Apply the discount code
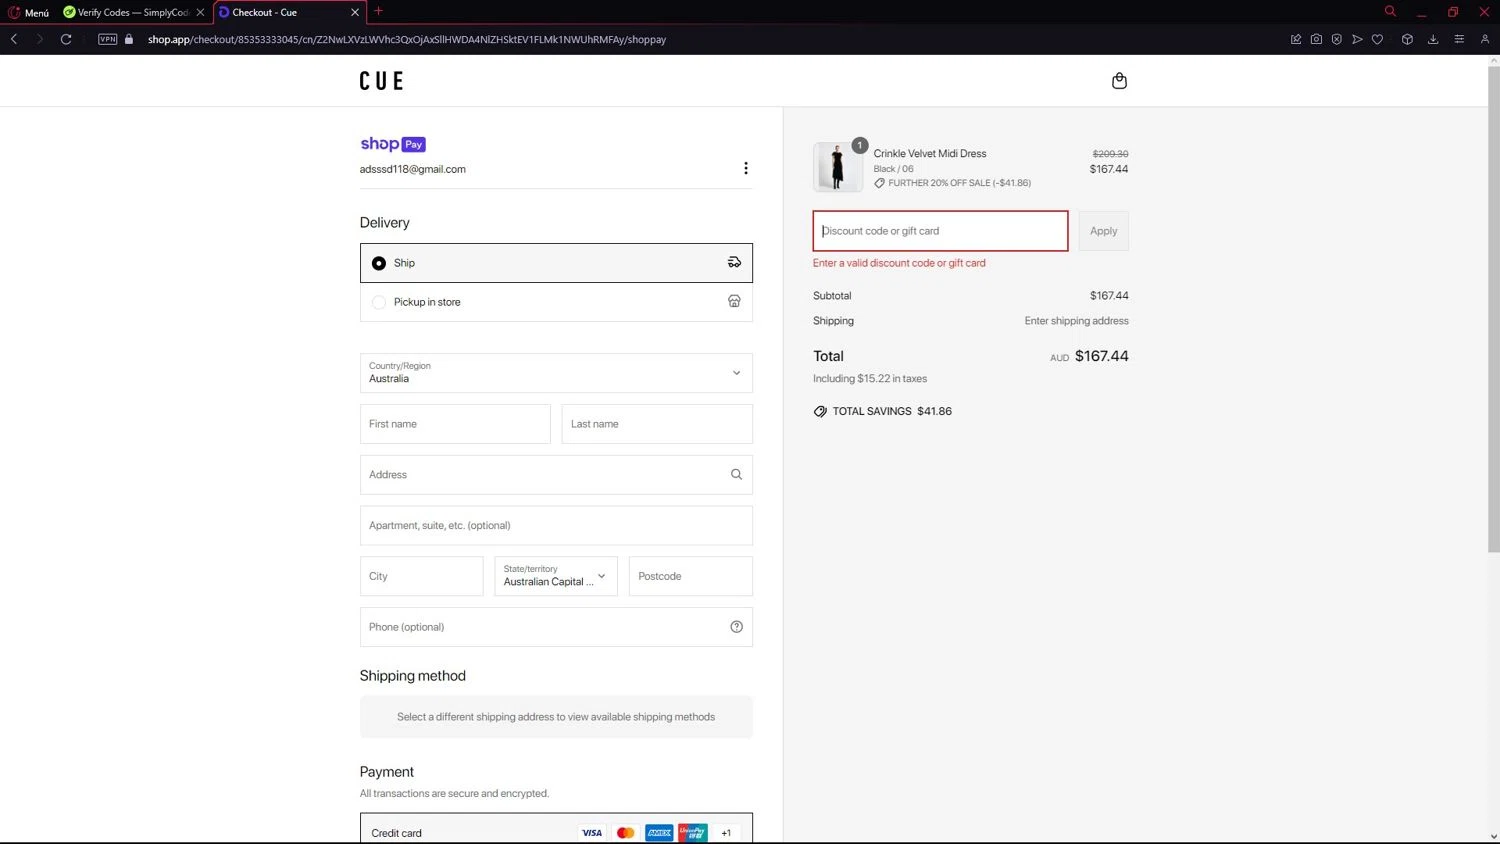1500x844 pixels. coord(1103,231)
